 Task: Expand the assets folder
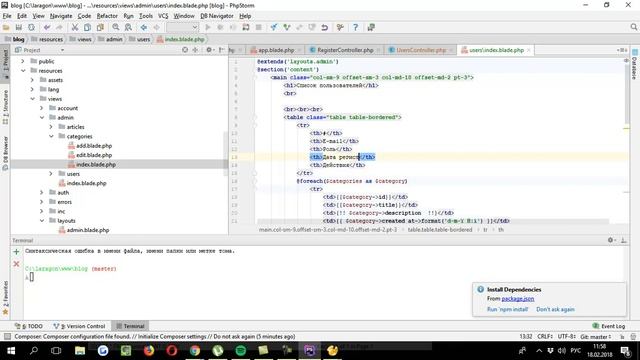tap(32, 80)
